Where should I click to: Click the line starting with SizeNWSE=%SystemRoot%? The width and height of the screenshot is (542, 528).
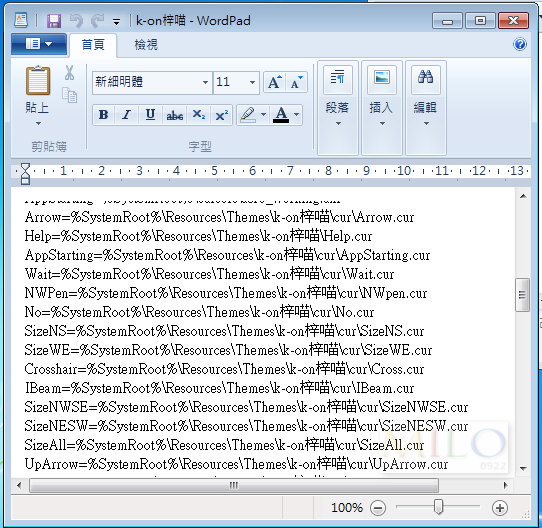click(246, 407)
